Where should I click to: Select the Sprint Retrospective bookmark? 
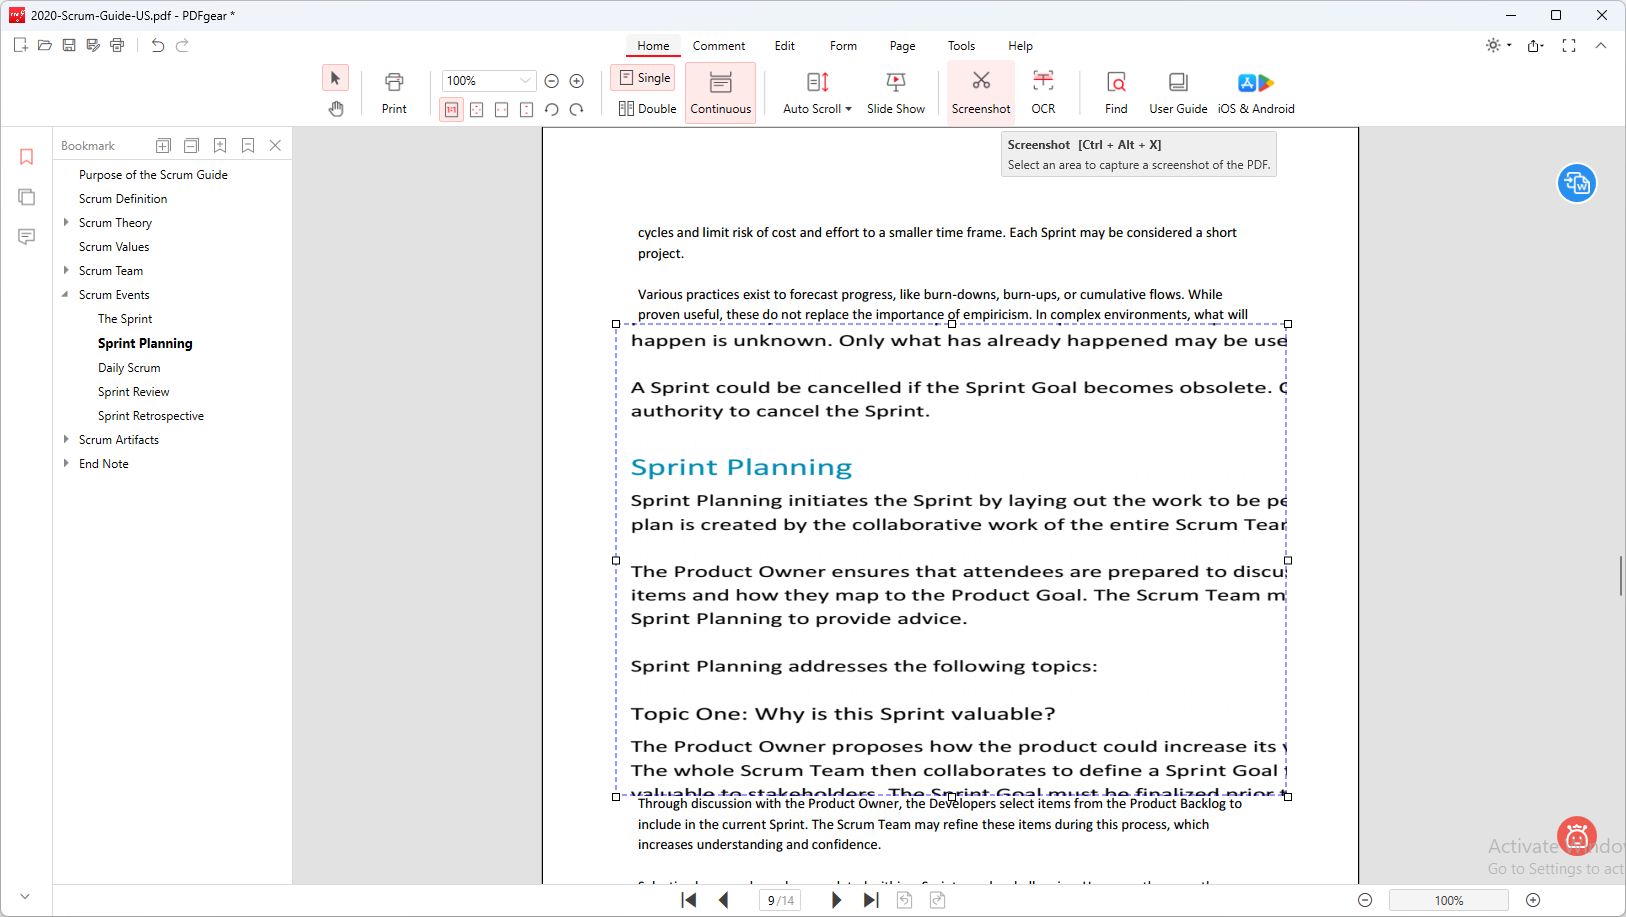(150, 415)
